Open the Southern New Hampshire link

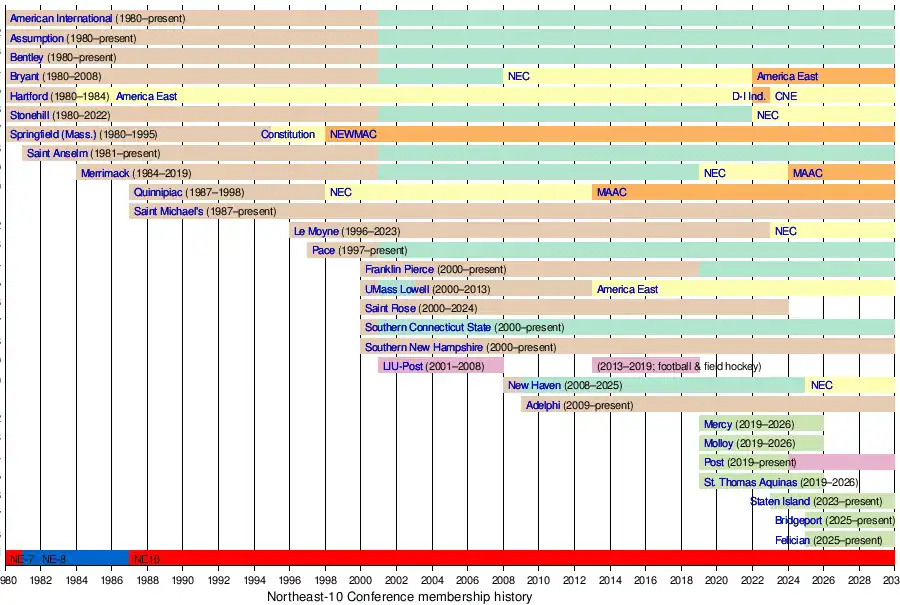point(424,347)
